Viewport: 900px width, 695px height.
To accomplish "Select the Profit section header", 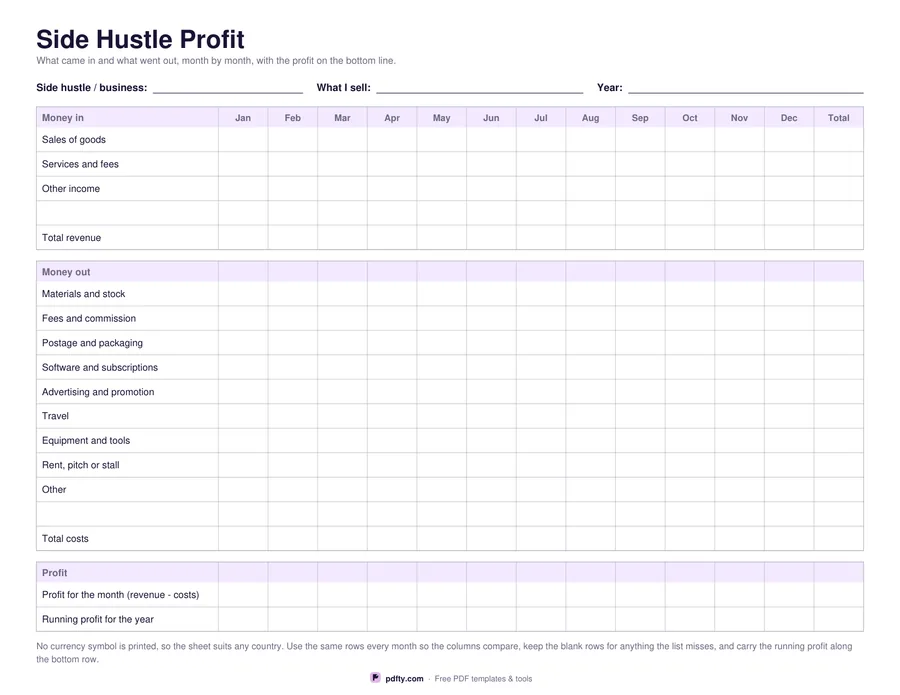I will pos(55,573).
